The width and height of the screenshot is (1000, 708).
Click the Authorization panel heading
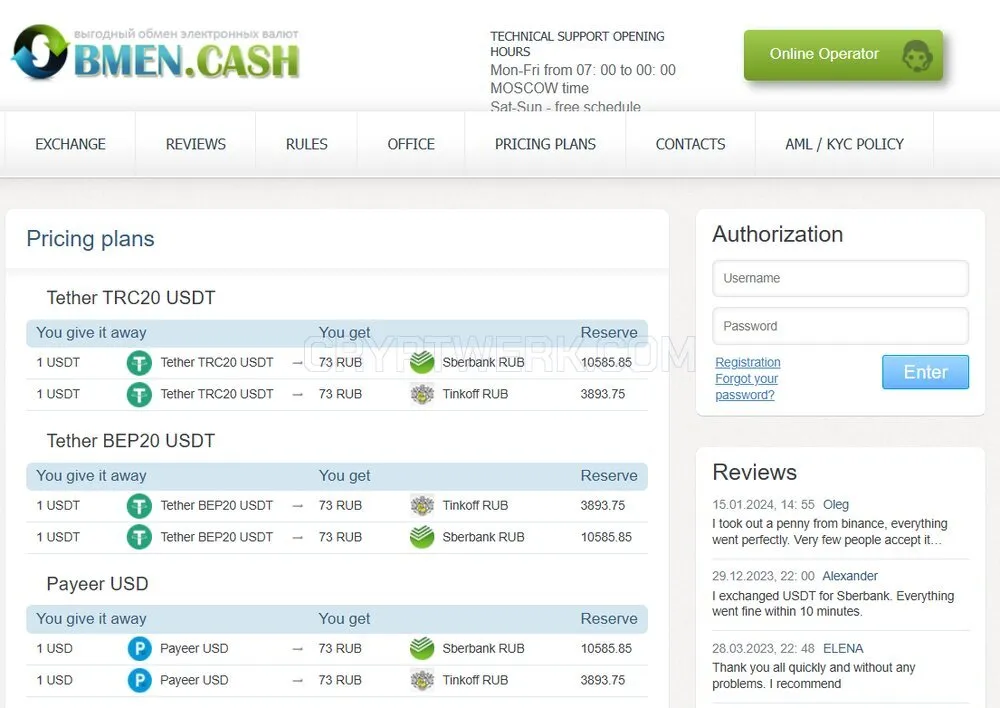(x=777, y=234)
